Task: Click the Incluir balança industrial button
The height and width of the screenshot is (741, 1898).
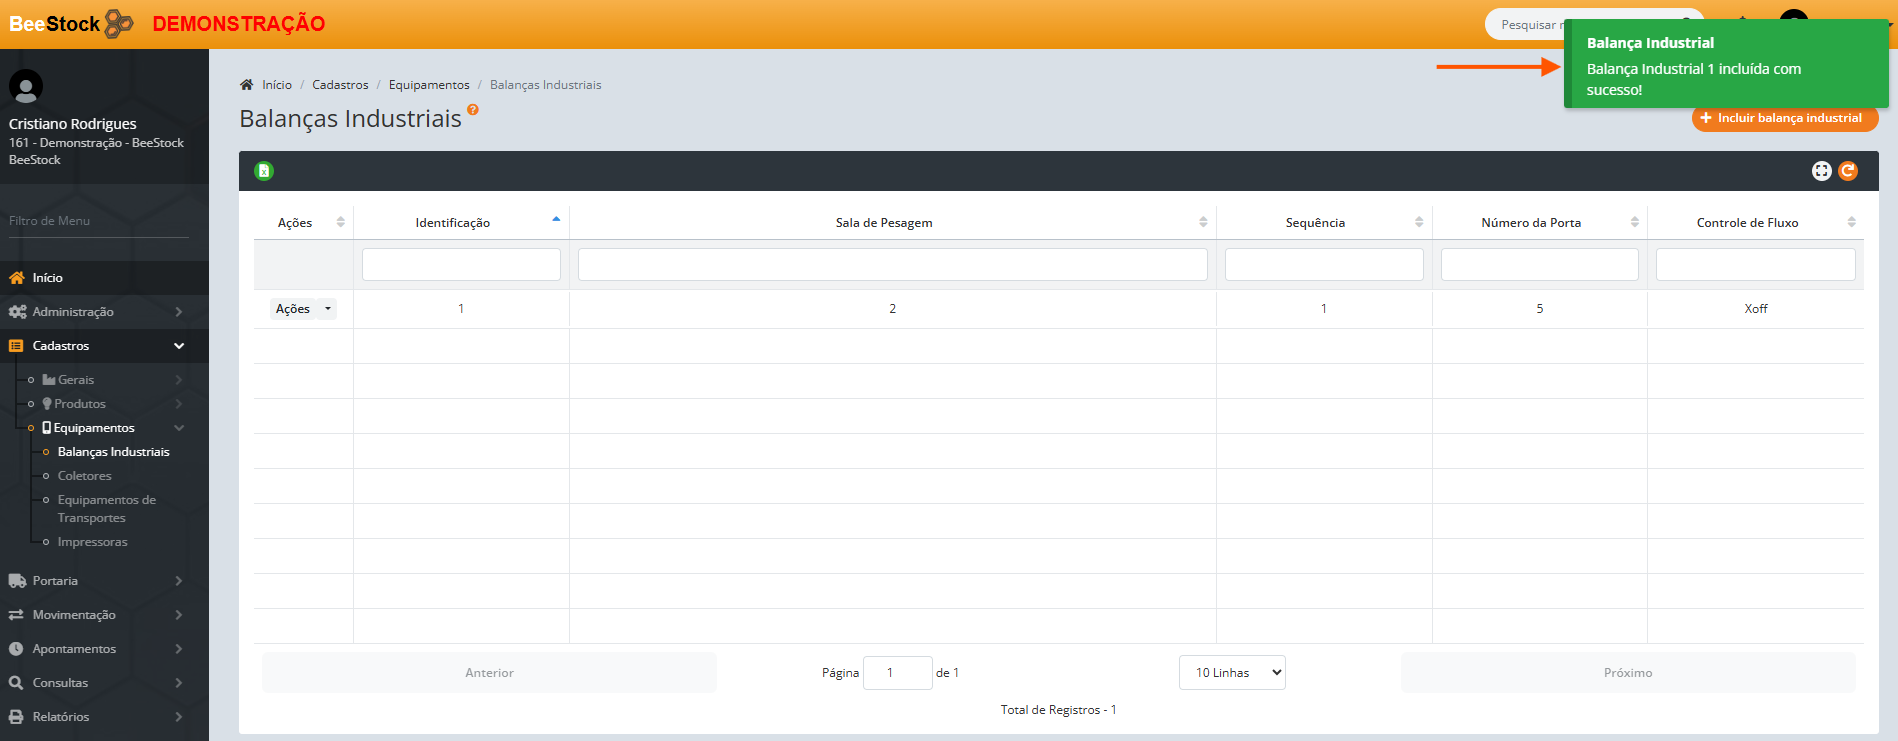Action: [1784, 118]
